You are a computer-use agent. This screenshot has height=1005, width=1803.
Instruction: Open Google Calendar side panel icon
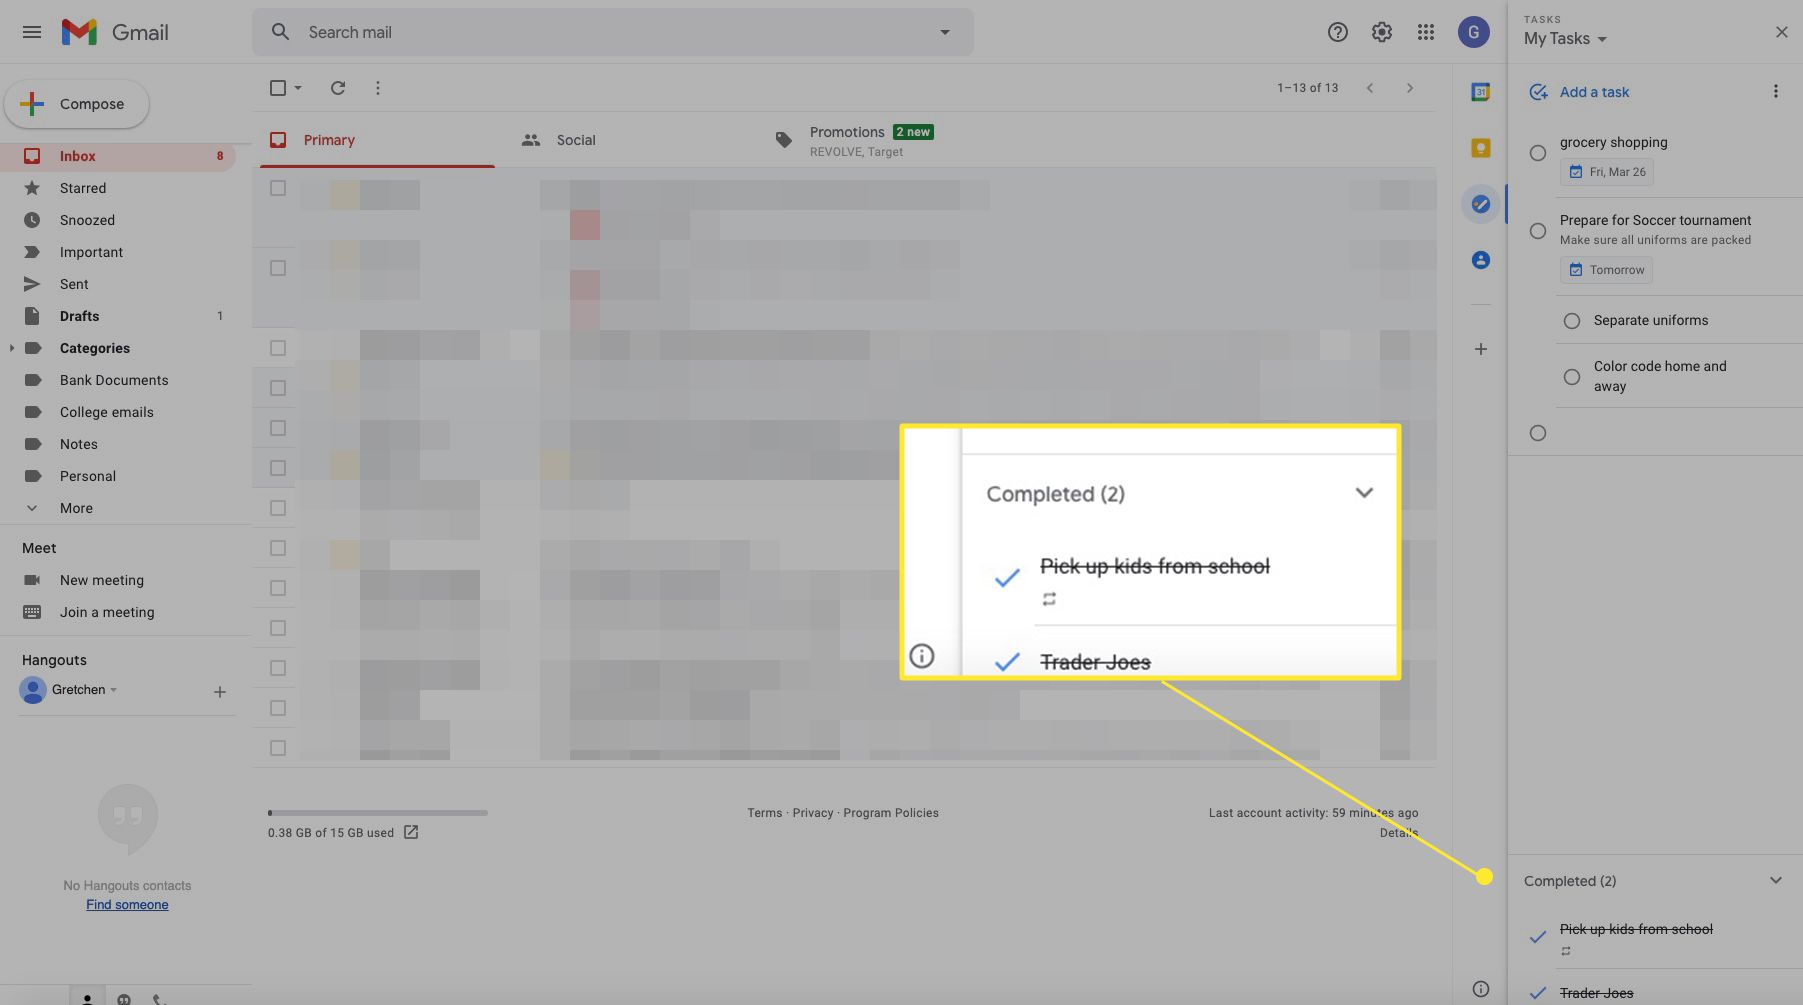tap(1481, 92)
